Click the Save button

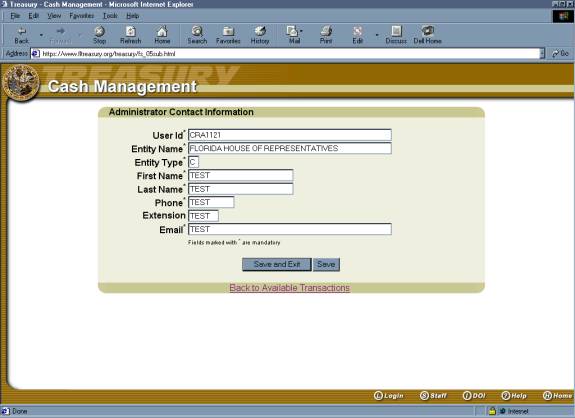click(326, 264)
